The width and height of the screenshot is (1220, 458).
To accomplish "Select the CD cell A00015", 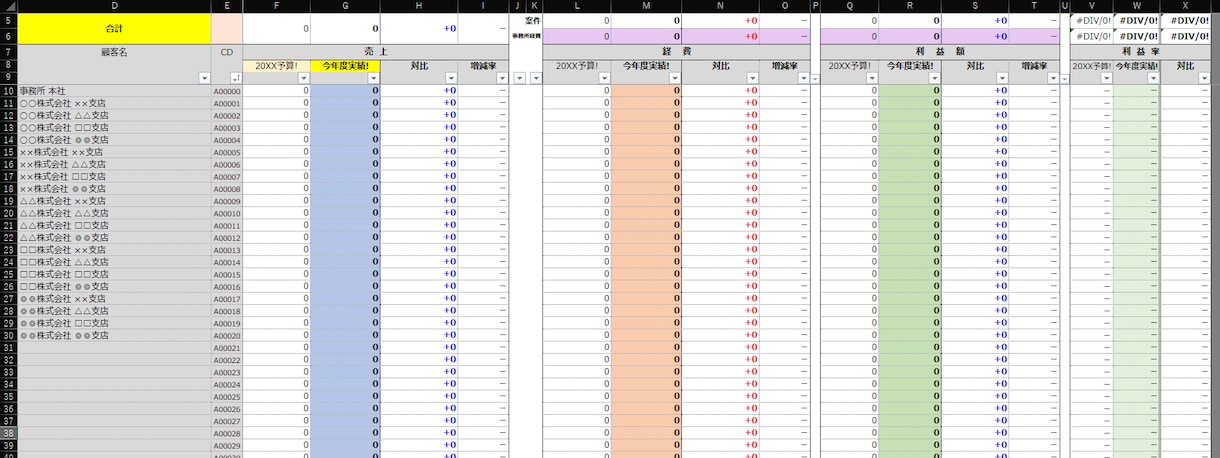I will click(x=227, y=274).
